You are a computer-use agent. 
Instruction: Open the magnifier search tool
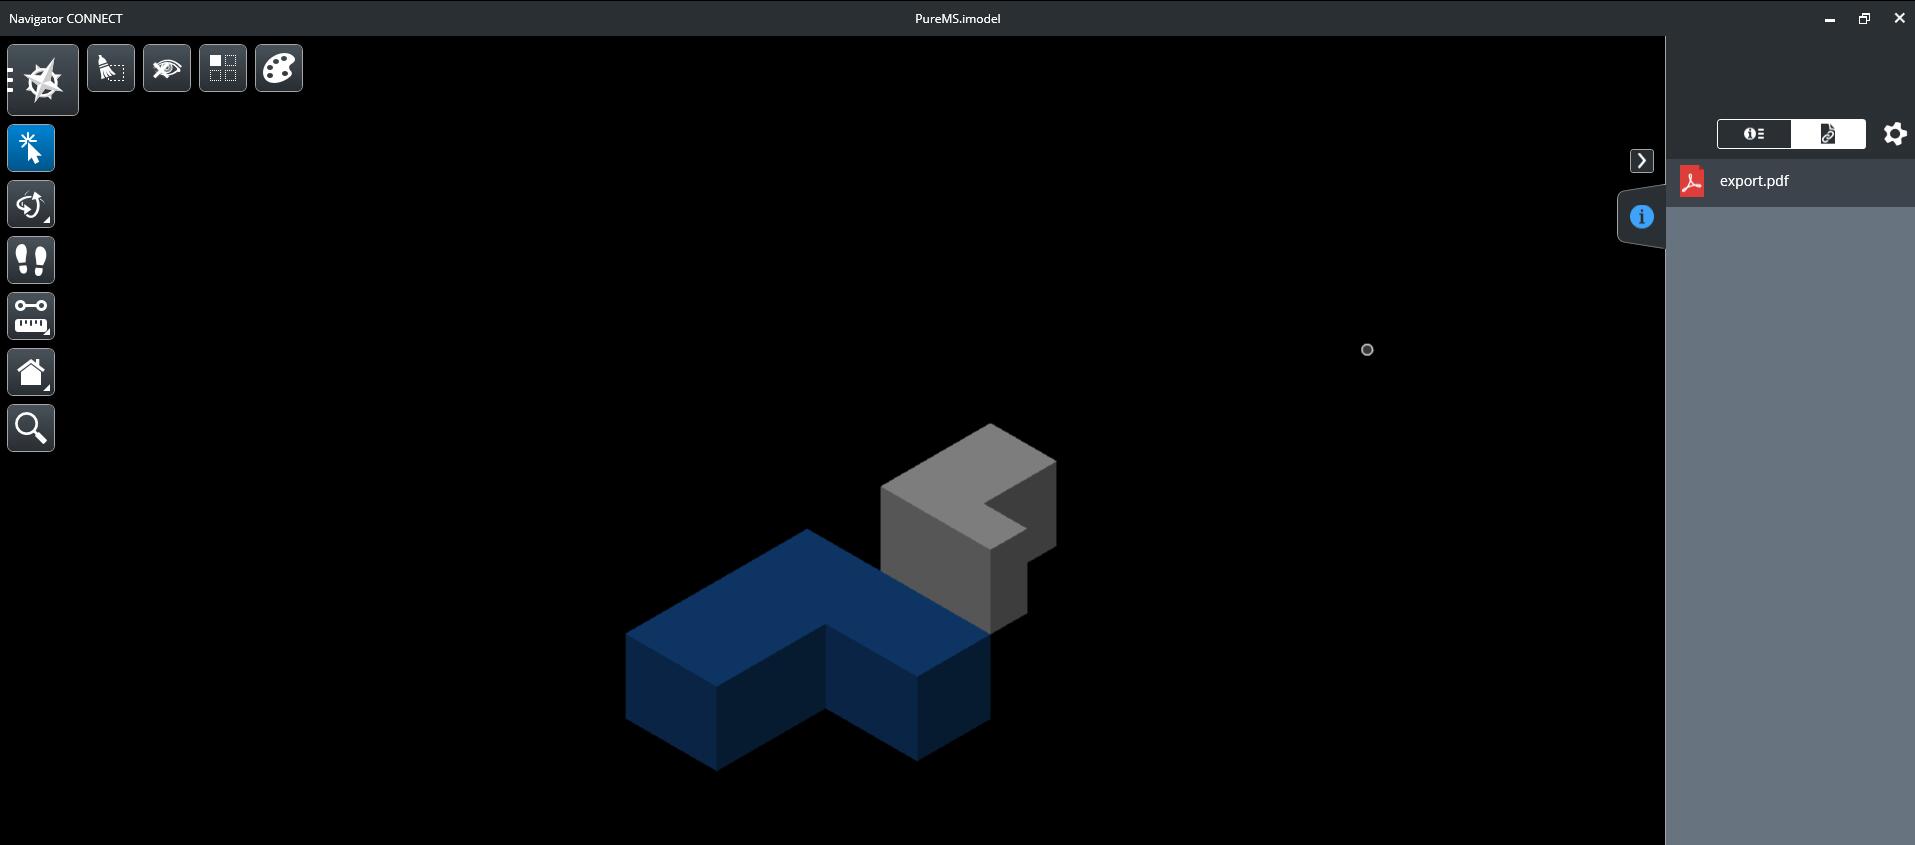click(x=31, y=428)
